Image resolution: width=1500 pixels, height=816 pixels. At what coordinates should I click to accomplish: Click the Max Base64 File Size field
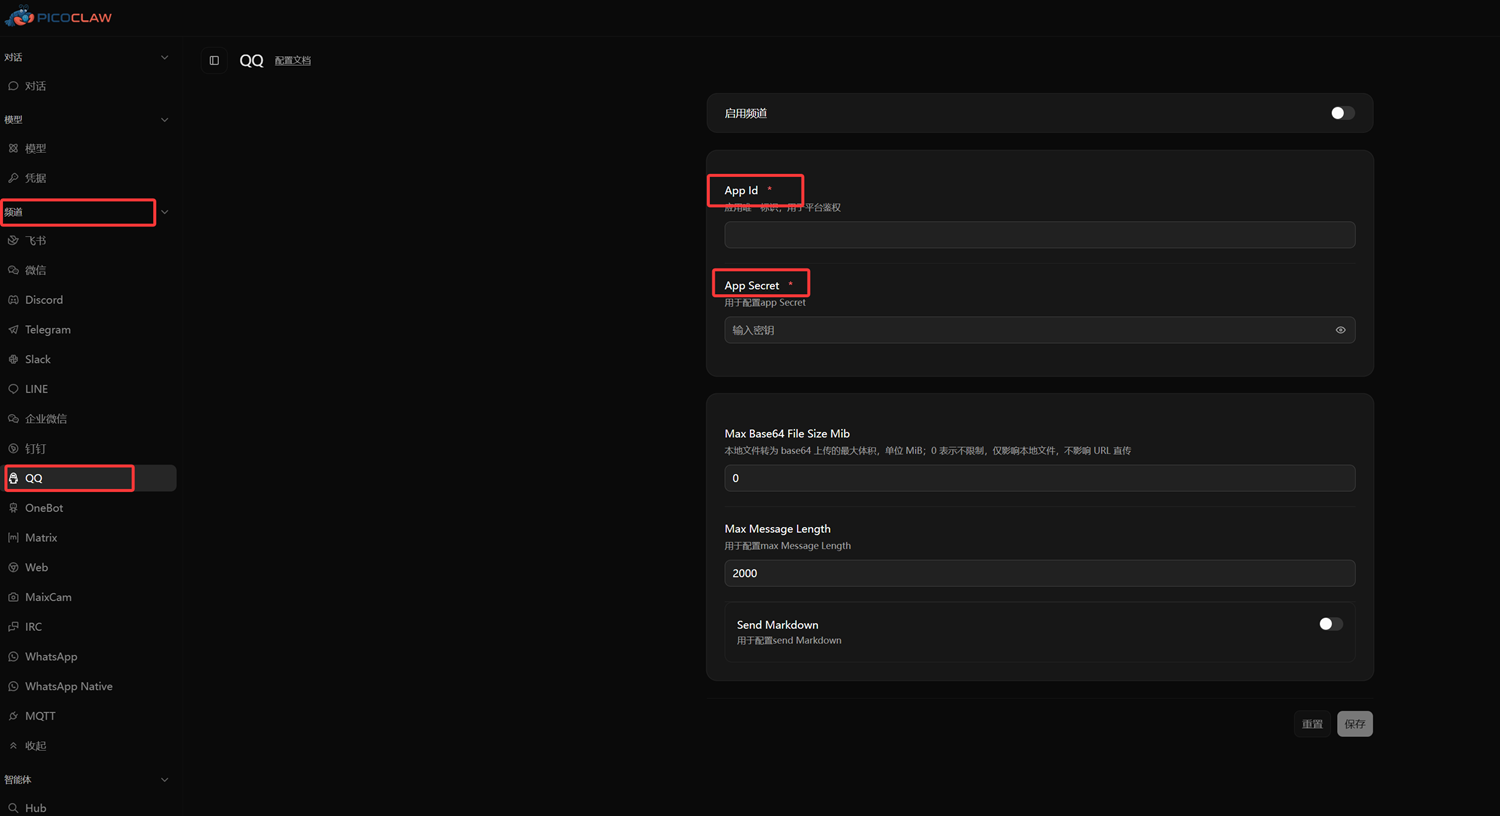(1040, 478)
